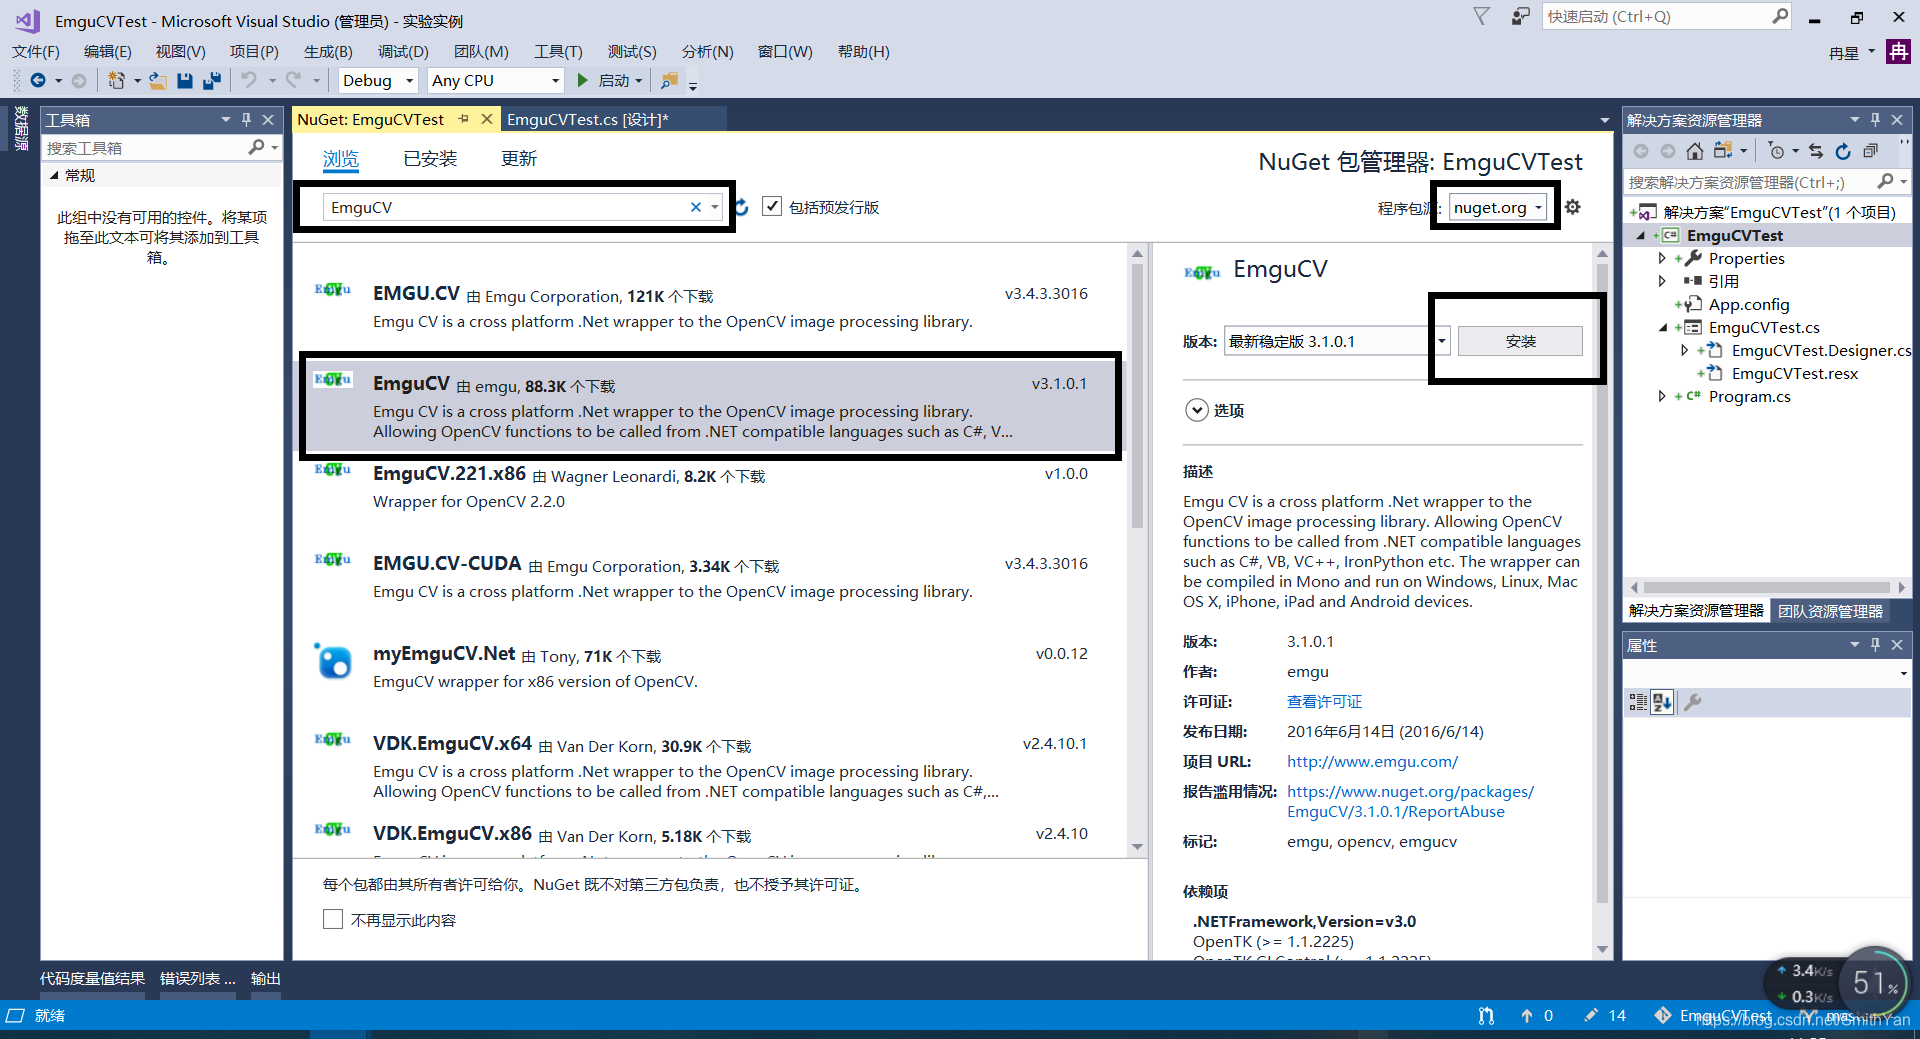Collapse all items in Solution Explorer
Image resolution: width=1920 pixels, height=1039 pixels.
click(x=1870, y=151)
